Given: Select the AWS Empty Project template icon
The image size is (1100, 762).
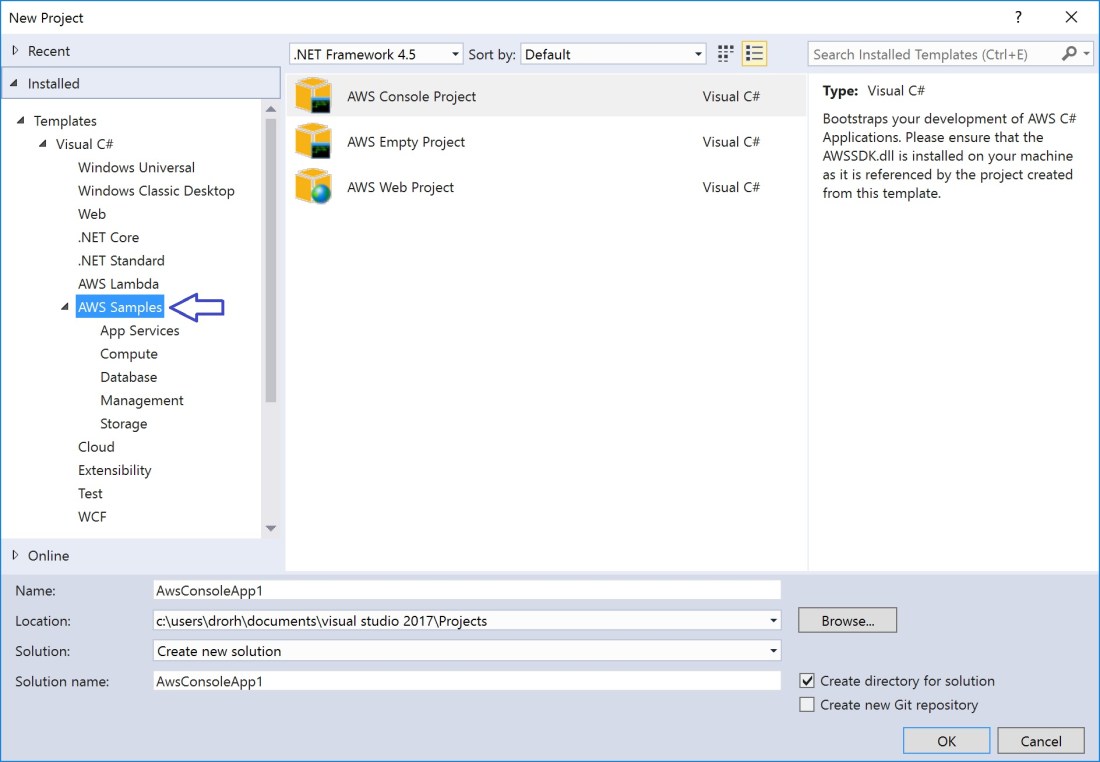Looking at the screenshot, I should [x=314, y=142].
